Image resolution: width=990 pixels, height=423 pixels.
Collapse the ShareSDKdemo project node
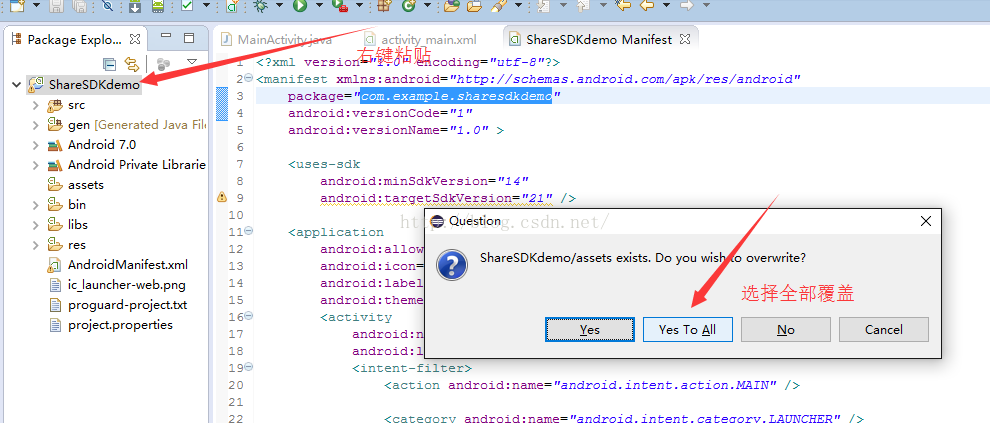point(16,85)
